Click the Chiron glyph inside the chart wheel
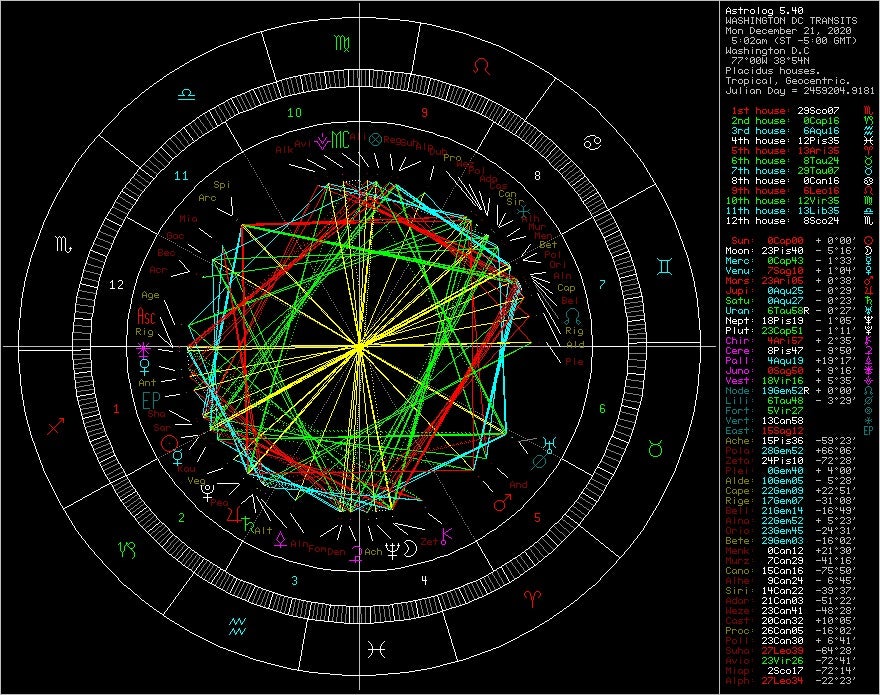 point(447,536)
